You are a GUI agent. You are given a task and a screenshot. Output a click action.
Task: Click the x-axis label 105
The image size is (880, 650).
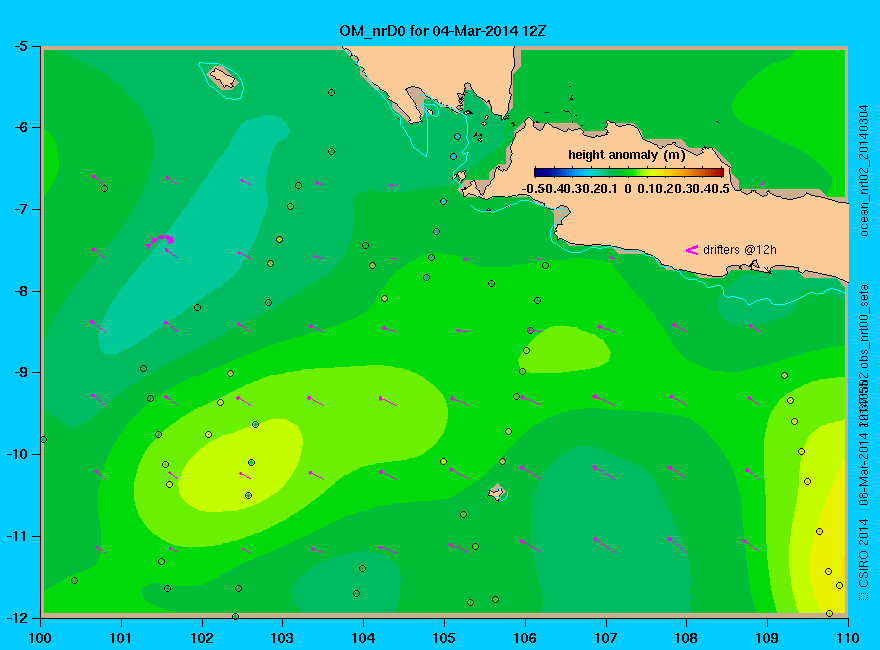[444, 638]
